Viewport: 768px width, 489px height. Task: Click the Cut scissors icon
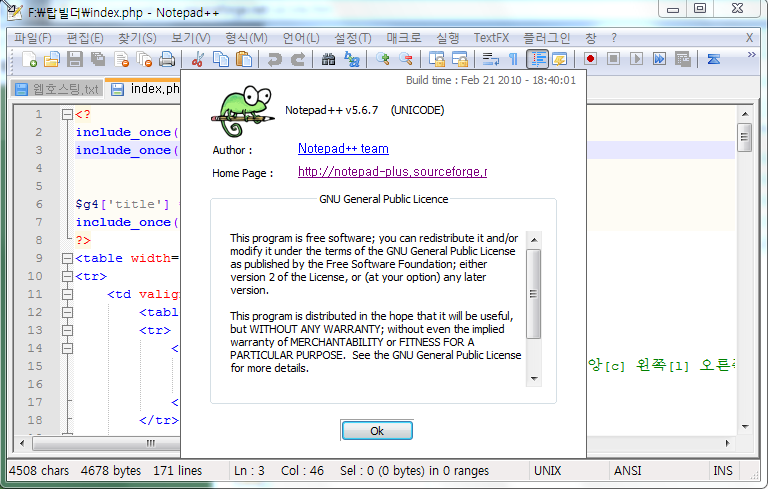click(x=198, y=60)
